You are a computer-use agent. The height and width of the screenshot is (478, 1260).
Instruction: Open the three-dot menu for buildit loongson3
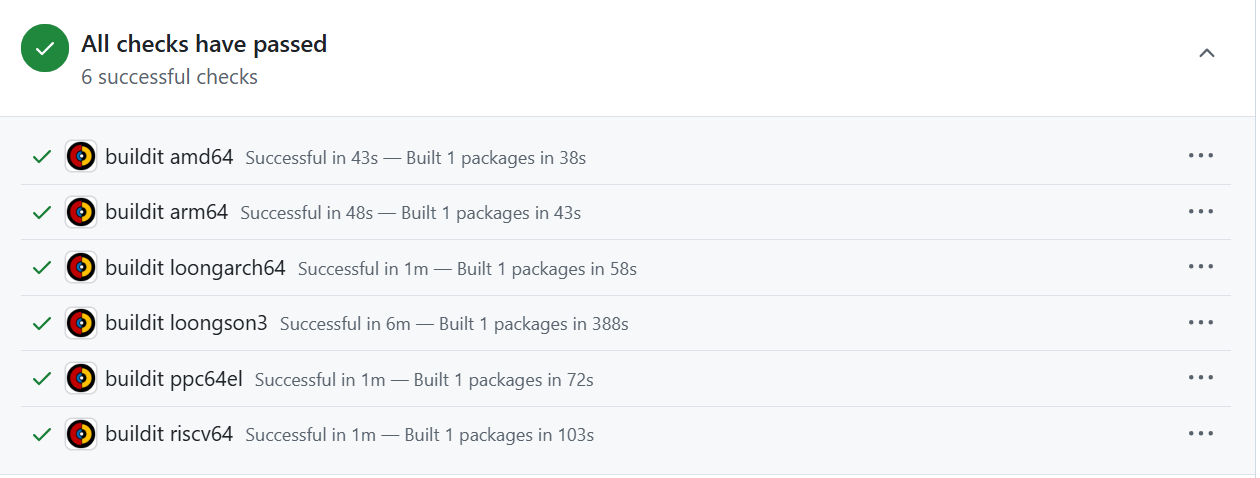point(1200,323)
